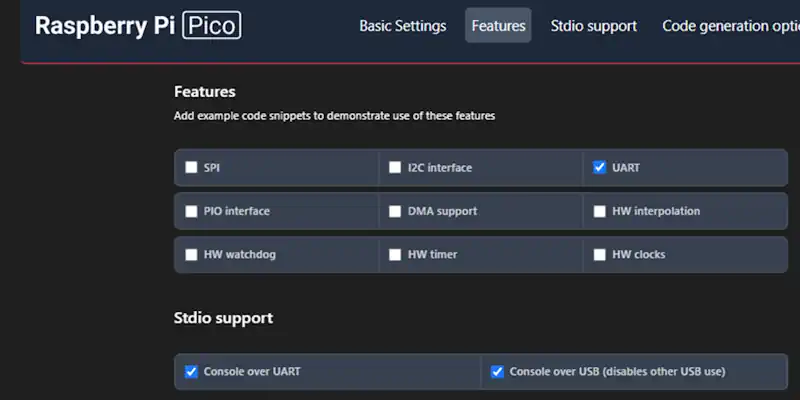Switch to Stdio support tab

(593, 26)
